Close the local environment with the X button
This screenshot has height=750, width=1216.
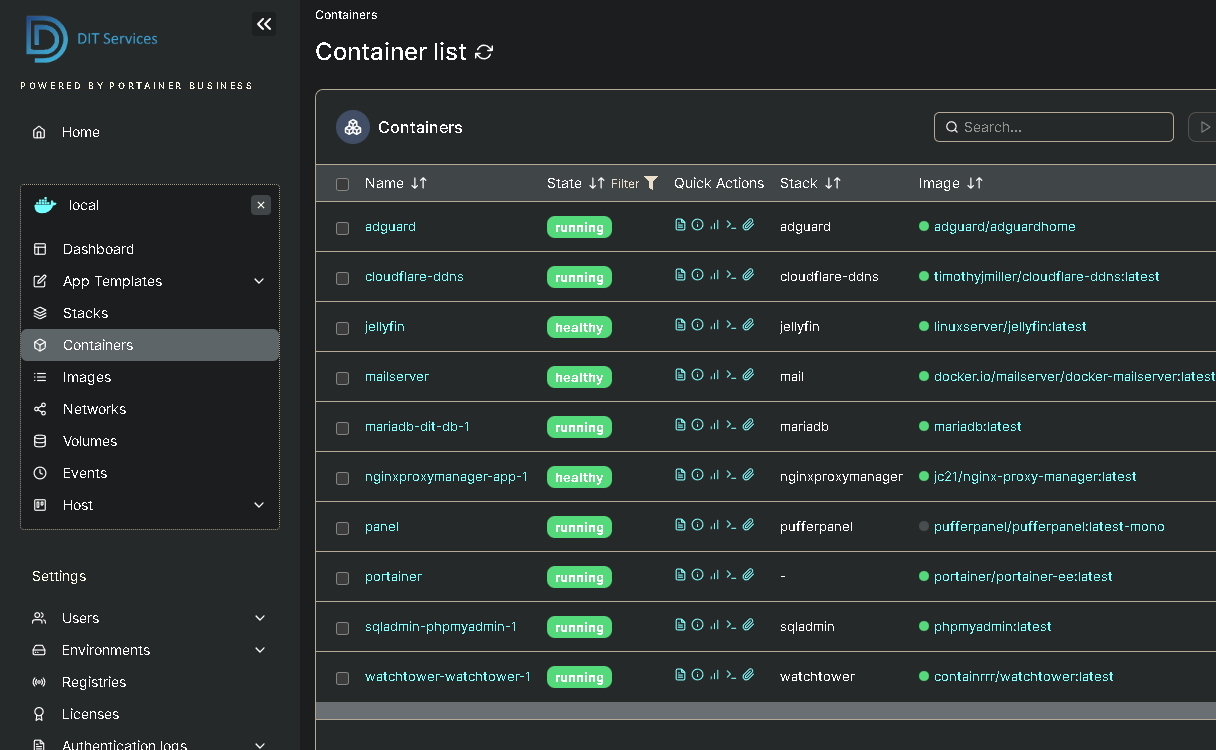[261, 205]
